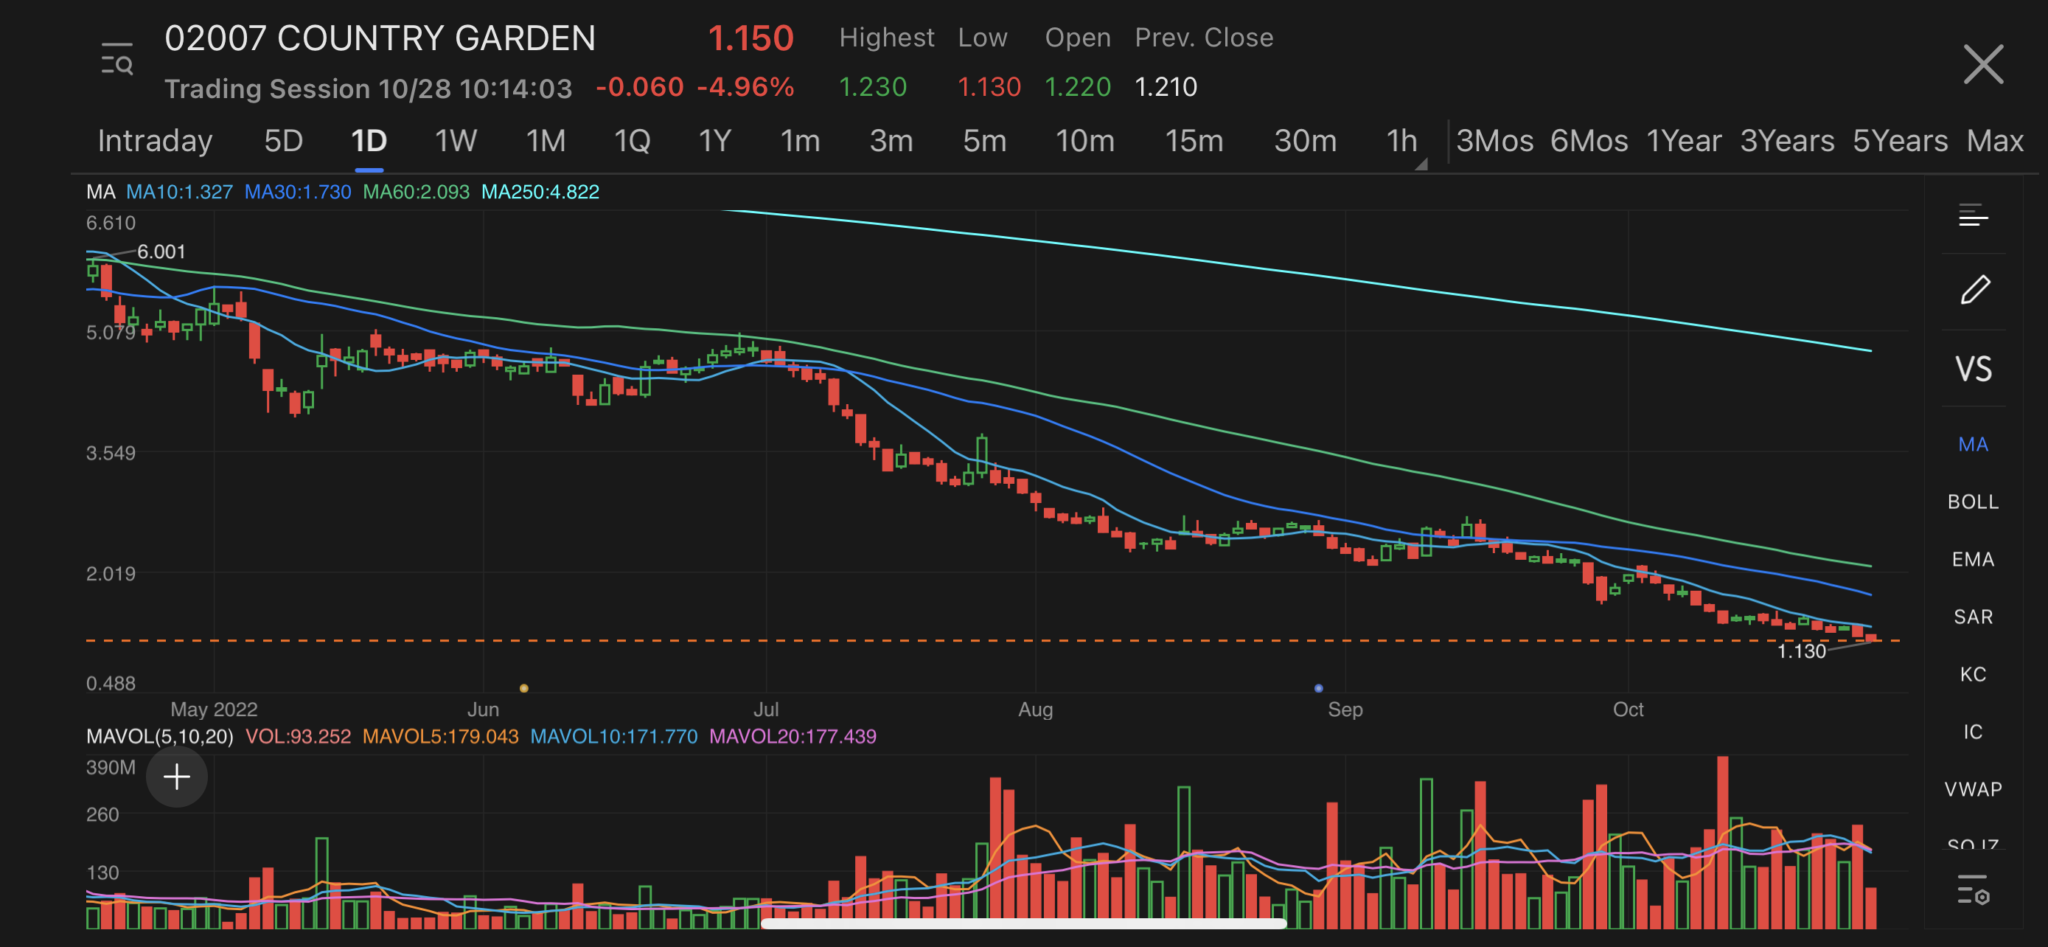Switch to 10m minute chart
This screenshot has width=2048, height=947.
(1085, 141)
